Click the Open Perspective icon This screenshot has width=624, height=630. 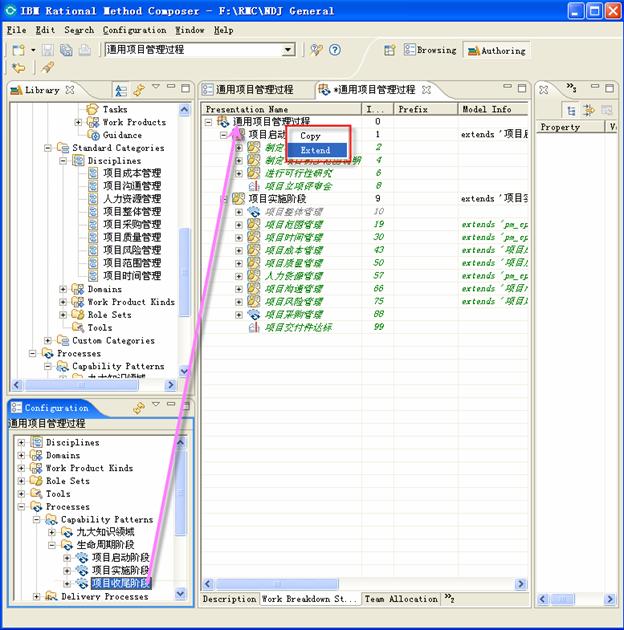coord(389,50)
